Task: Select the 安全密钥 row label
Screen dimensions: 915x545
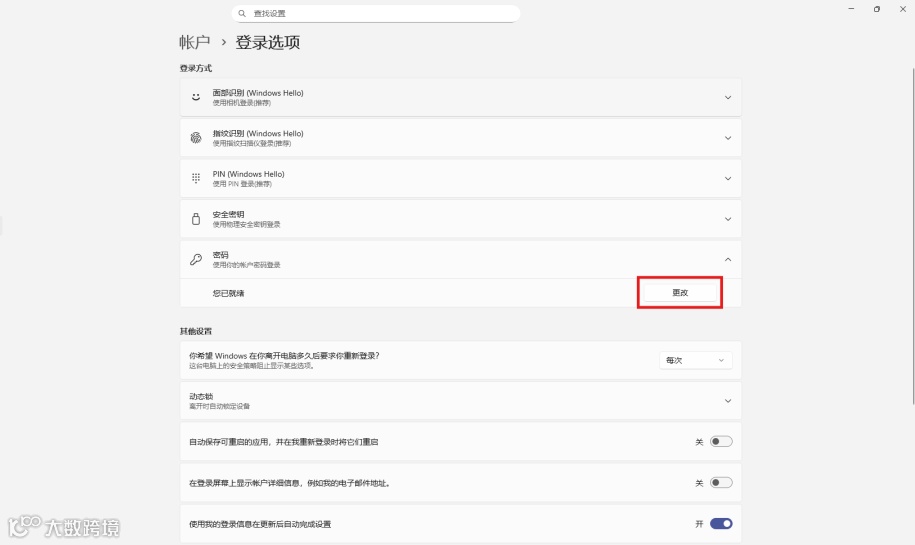Action: pos(228,214)
